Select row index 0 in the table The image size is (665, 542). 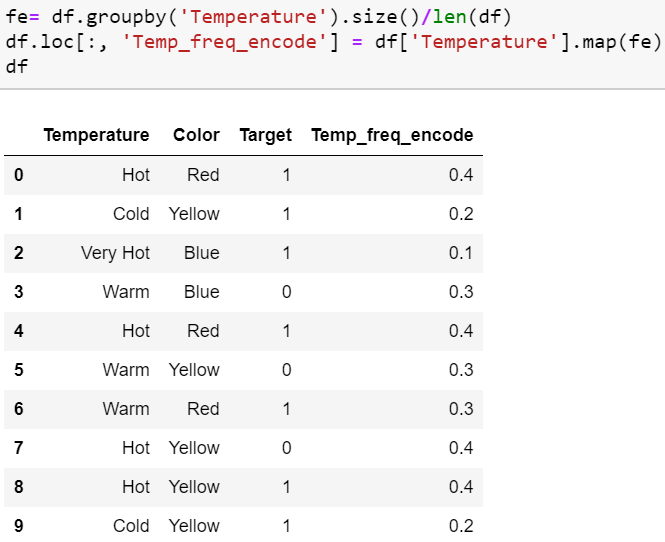tap(19, 175)
